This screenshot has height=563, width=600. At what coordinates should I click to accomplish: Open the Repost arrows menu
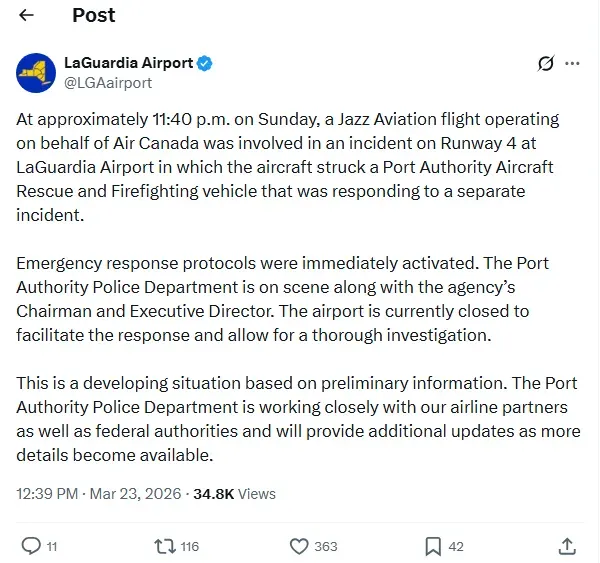[160, 546]
